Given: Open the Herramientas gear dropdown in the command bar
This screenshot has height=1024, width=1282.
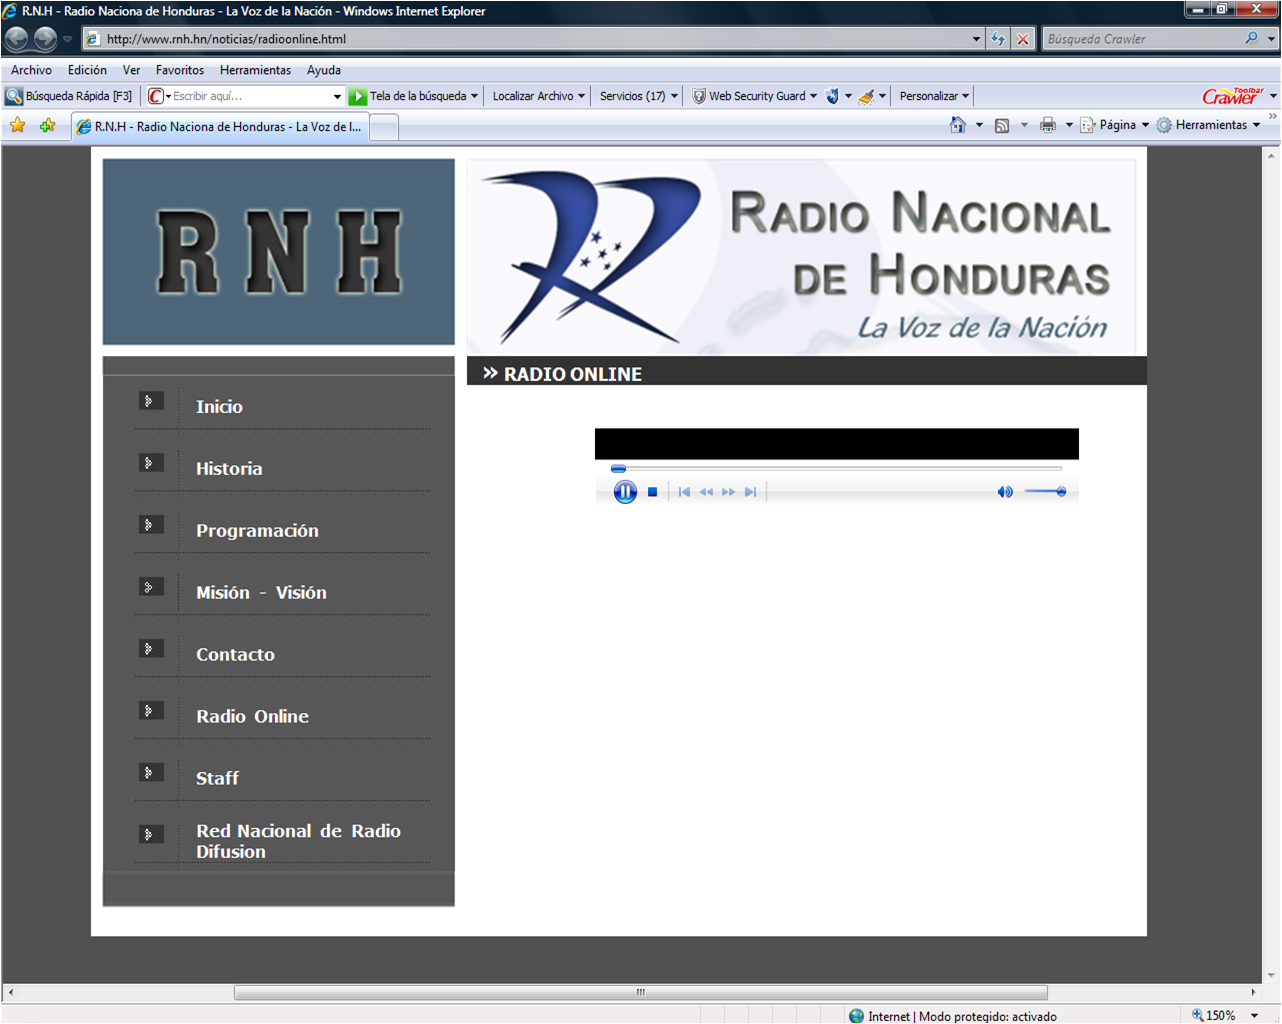Looking at the screenshot, I should pos(1208,125).
